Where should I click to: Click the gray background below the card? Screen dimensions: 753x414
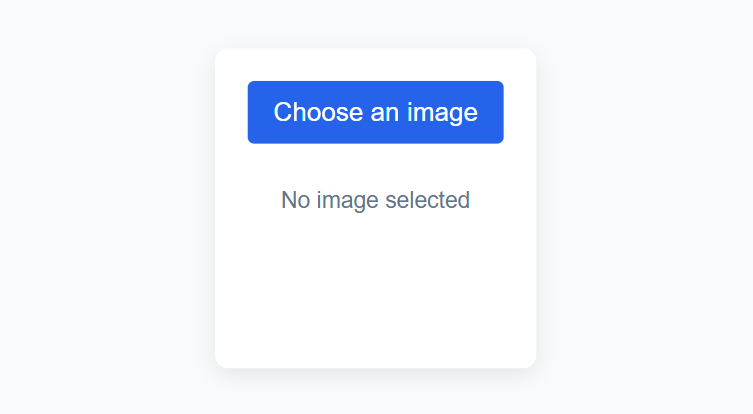click(x=375, y=392)
